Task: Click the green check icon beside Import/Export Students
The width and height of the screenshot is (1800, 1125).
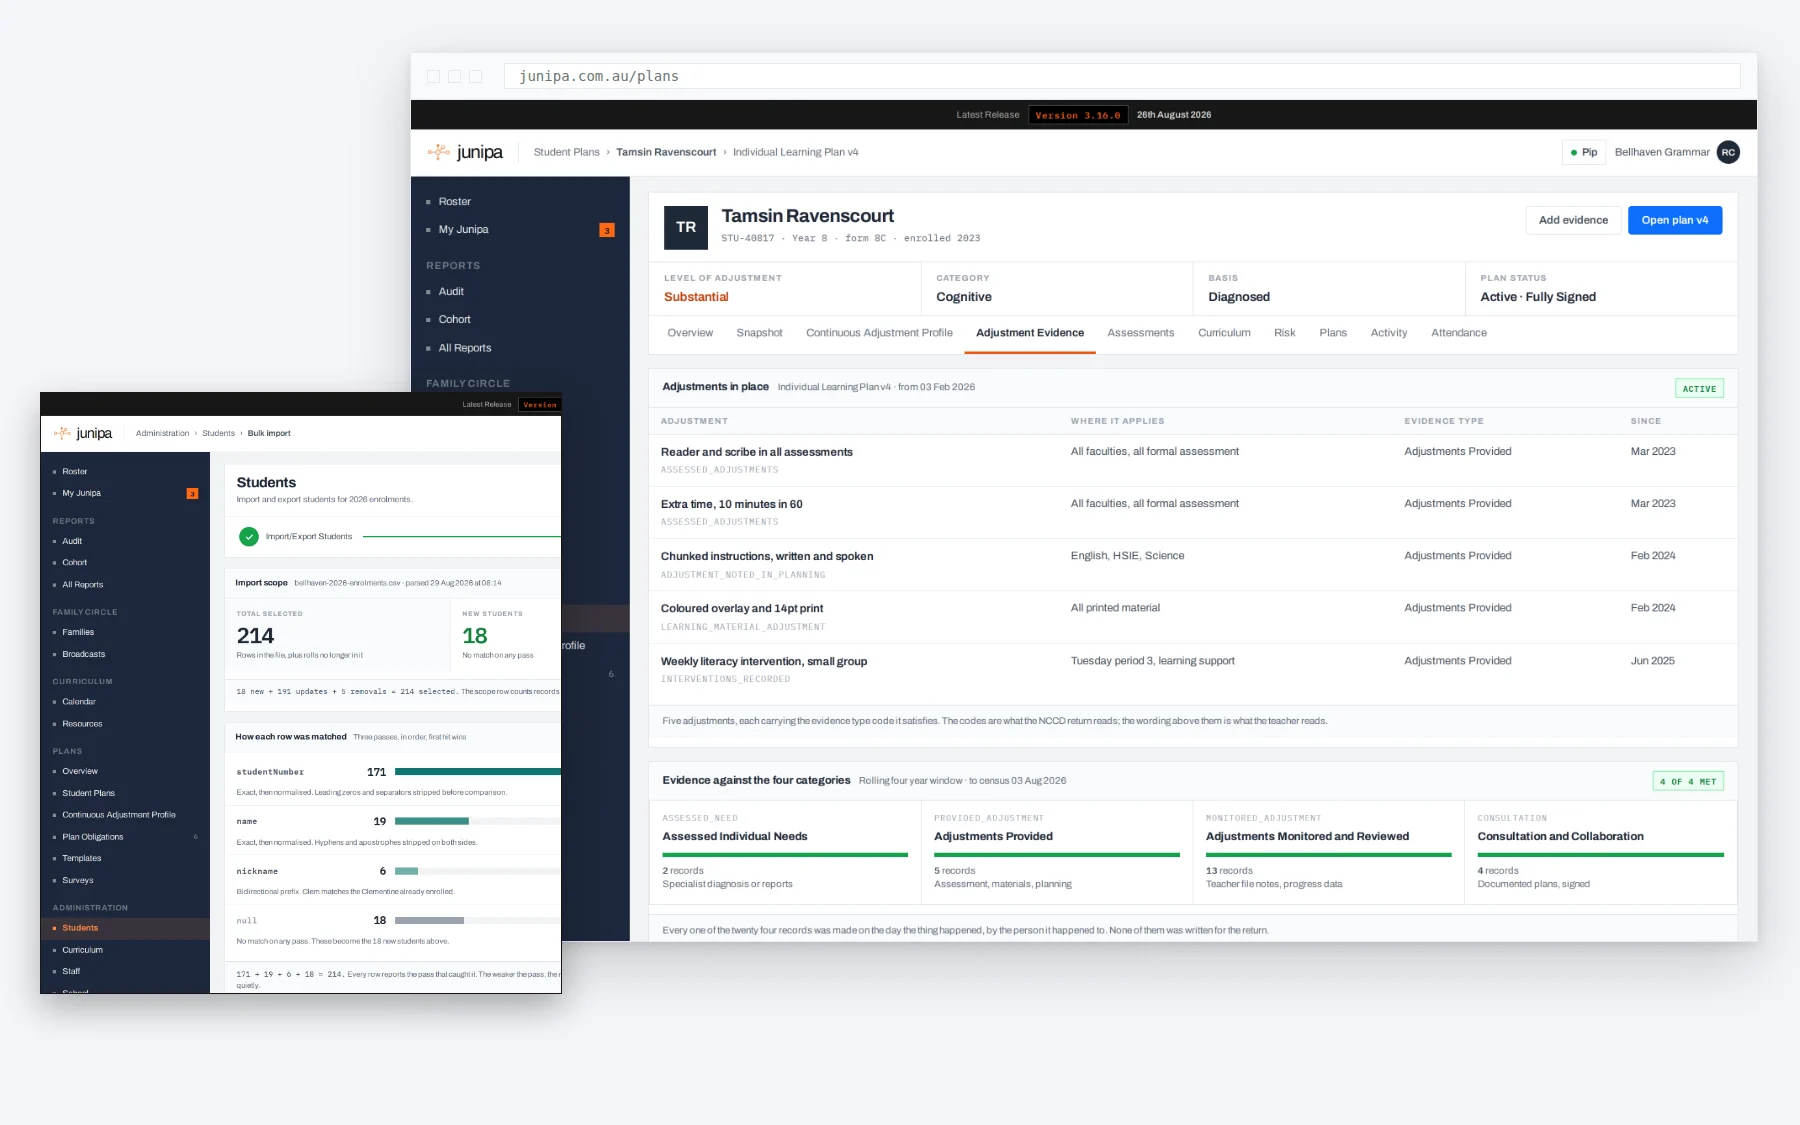Action: point(249,537)
